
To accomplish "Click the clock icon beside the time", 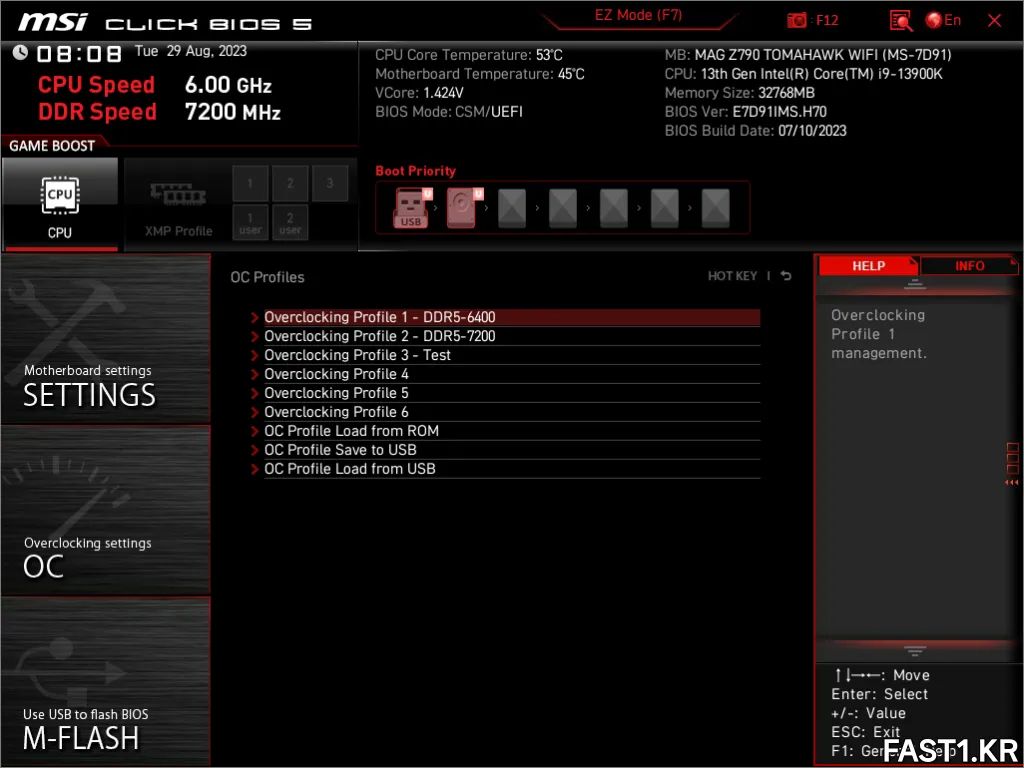I will click(x=20, y=52).
